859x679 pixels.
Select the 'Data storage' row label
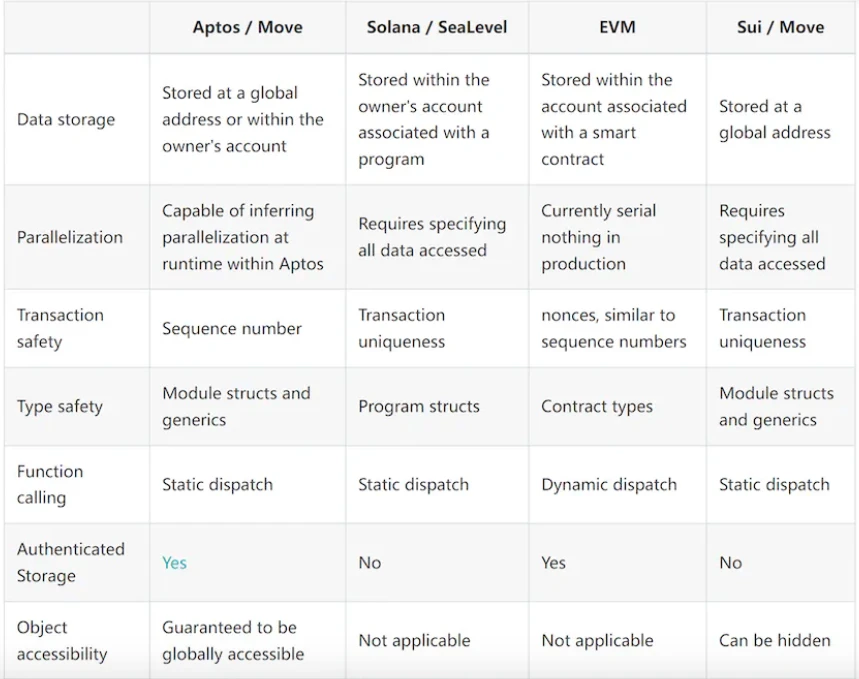pos(66,120)
